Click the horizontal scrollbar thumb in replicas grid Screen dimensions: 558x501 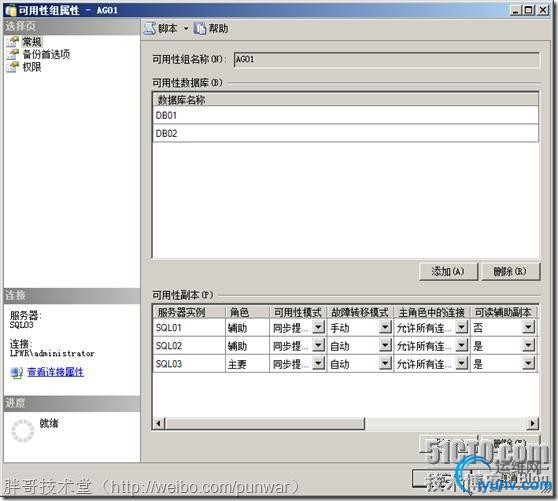pos(265,423)
